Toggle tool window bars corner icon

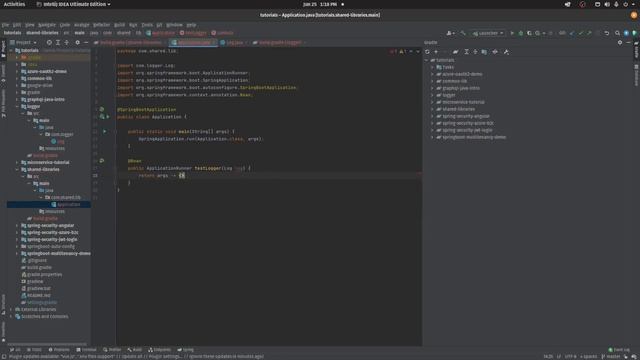(3, 356)
